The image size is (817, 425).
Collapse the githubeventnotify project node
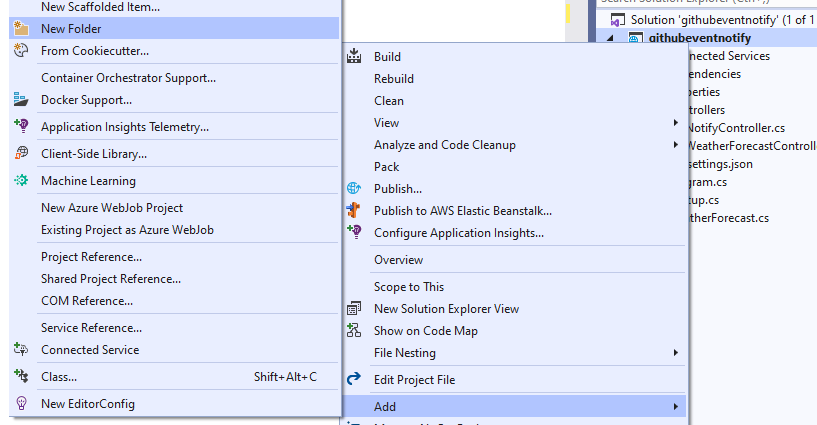(x=610, y=38)
